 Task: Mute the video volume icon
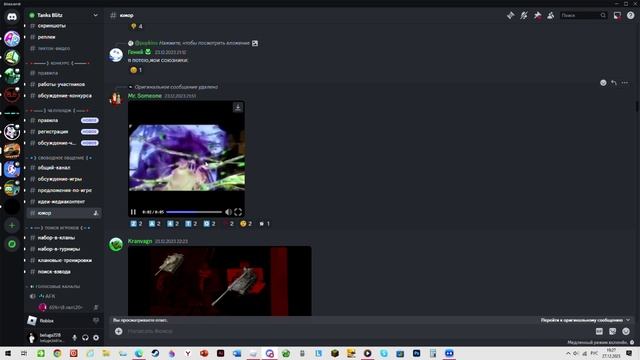[x=228, y=212]
